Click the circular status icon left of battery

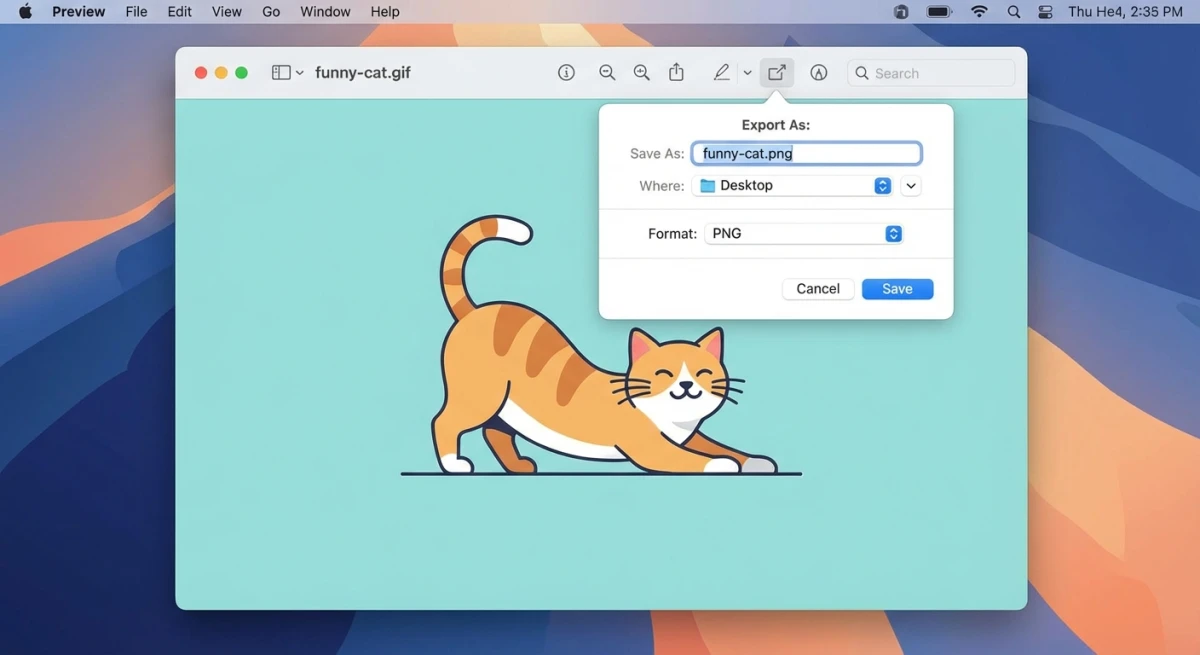pos(901,12)
